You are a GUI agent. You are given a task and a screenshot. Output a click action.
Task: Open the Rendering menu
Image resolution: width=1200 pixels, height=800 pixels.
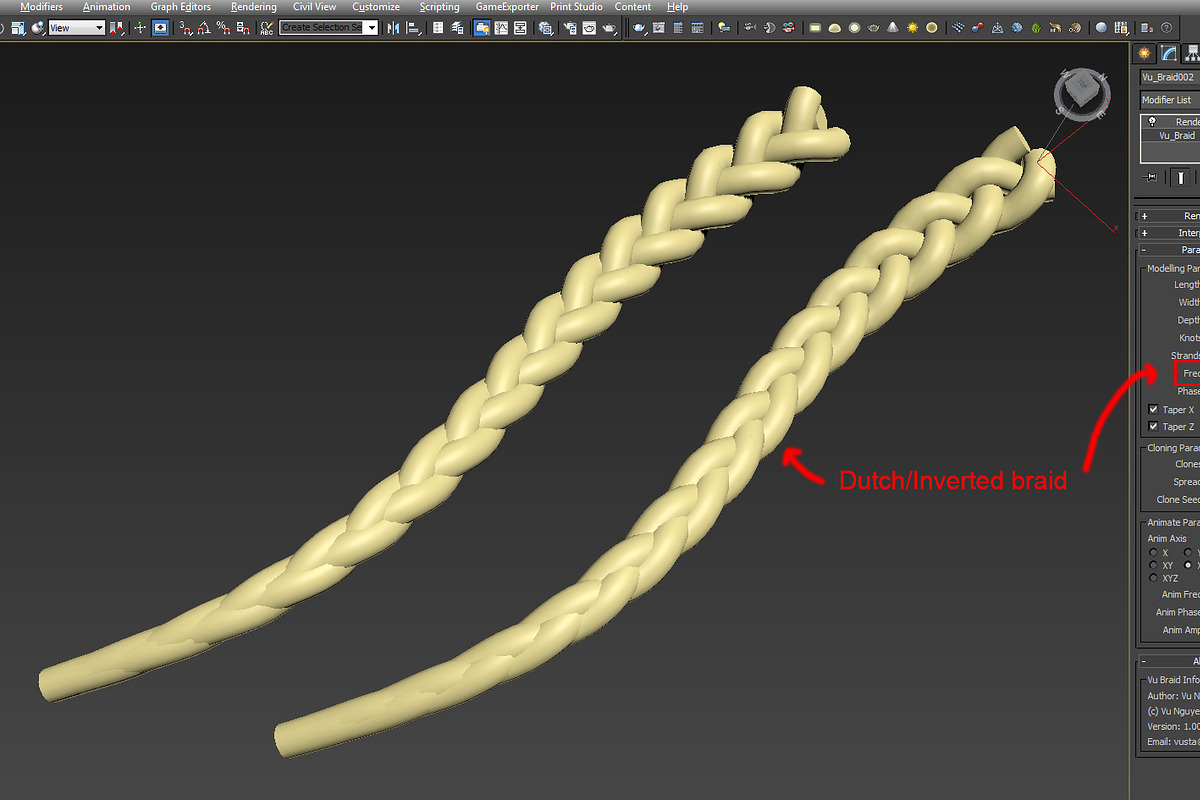tap(253, 7)
